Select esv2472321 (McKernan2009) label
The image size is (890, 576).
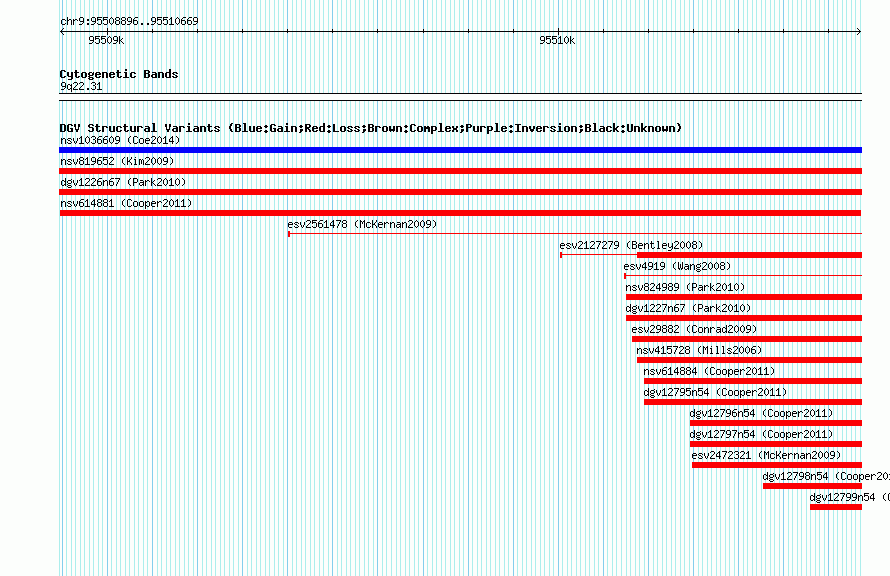(x=766, y=455)
